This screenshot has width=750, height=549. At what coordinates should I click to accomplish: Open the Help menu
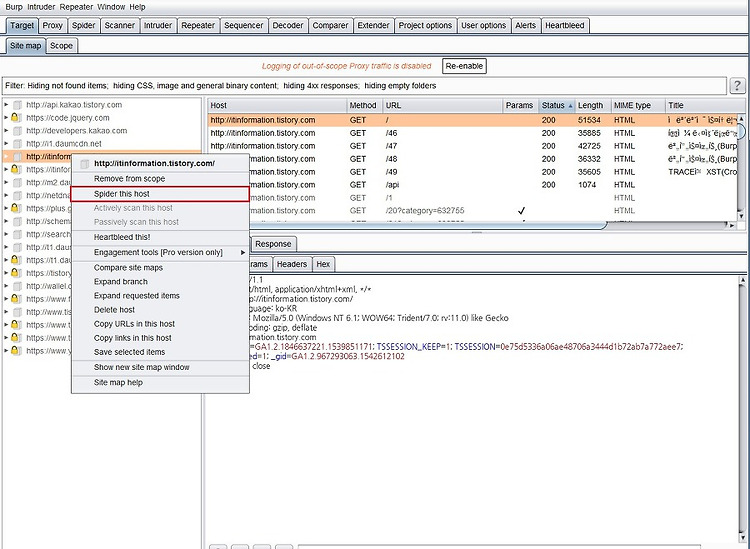tap(137, 7)
